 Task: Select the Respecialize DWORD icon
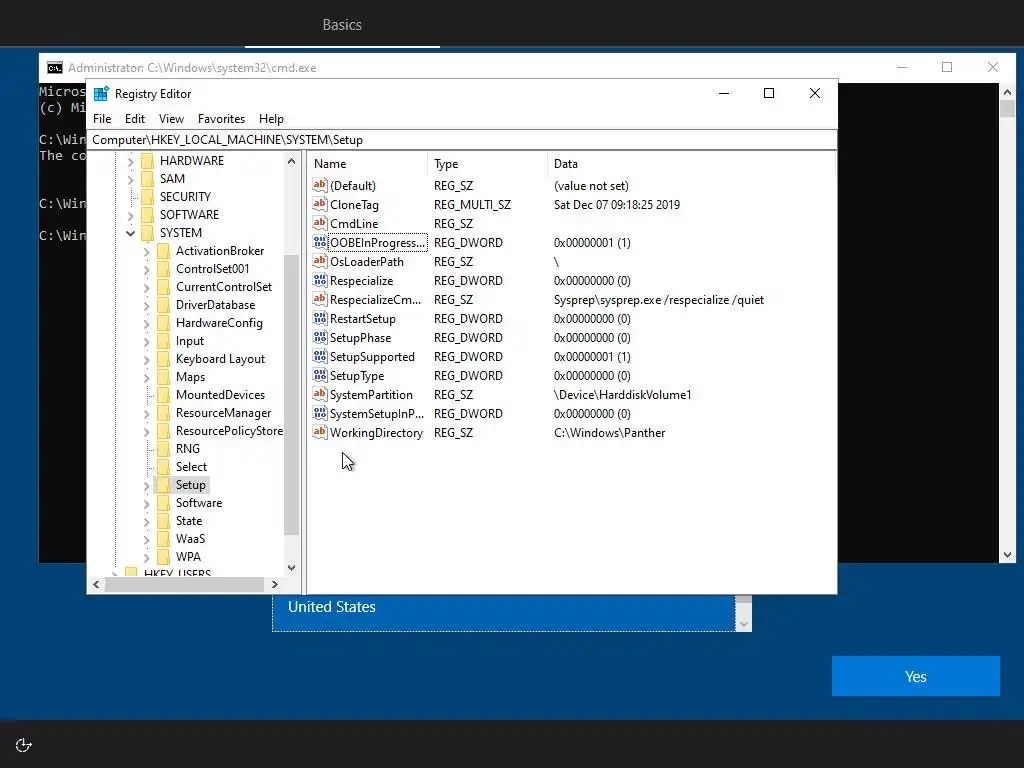click(319, 280)
